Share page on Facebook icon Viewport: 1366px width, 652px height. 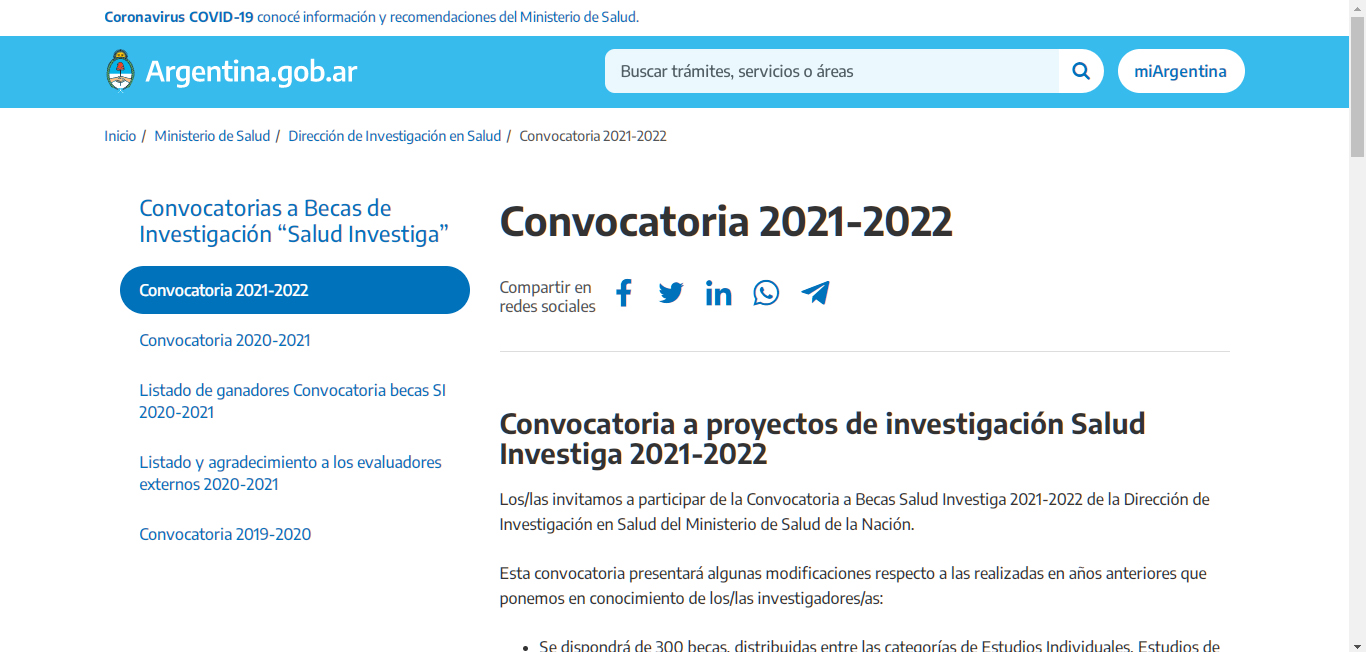point(624,293)
